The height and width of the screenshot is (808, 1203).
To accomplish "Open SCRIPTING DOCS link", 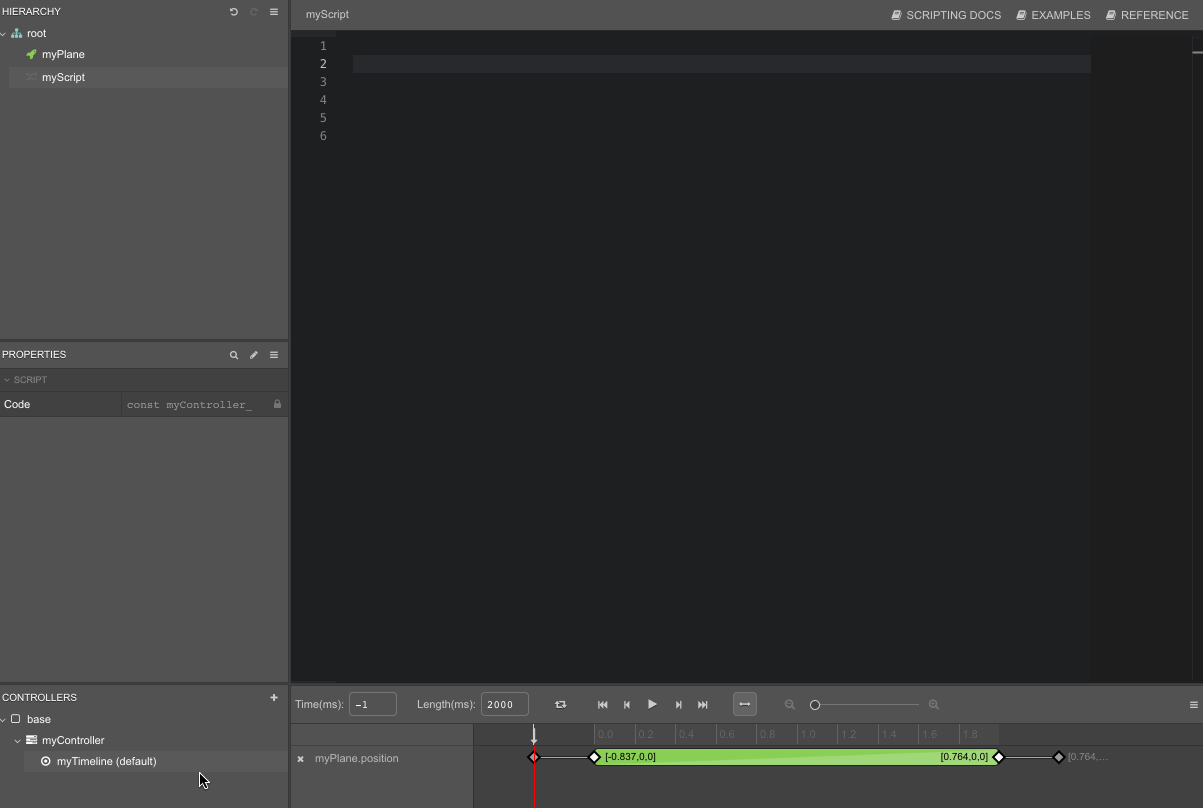I will [x=946, y=15].
